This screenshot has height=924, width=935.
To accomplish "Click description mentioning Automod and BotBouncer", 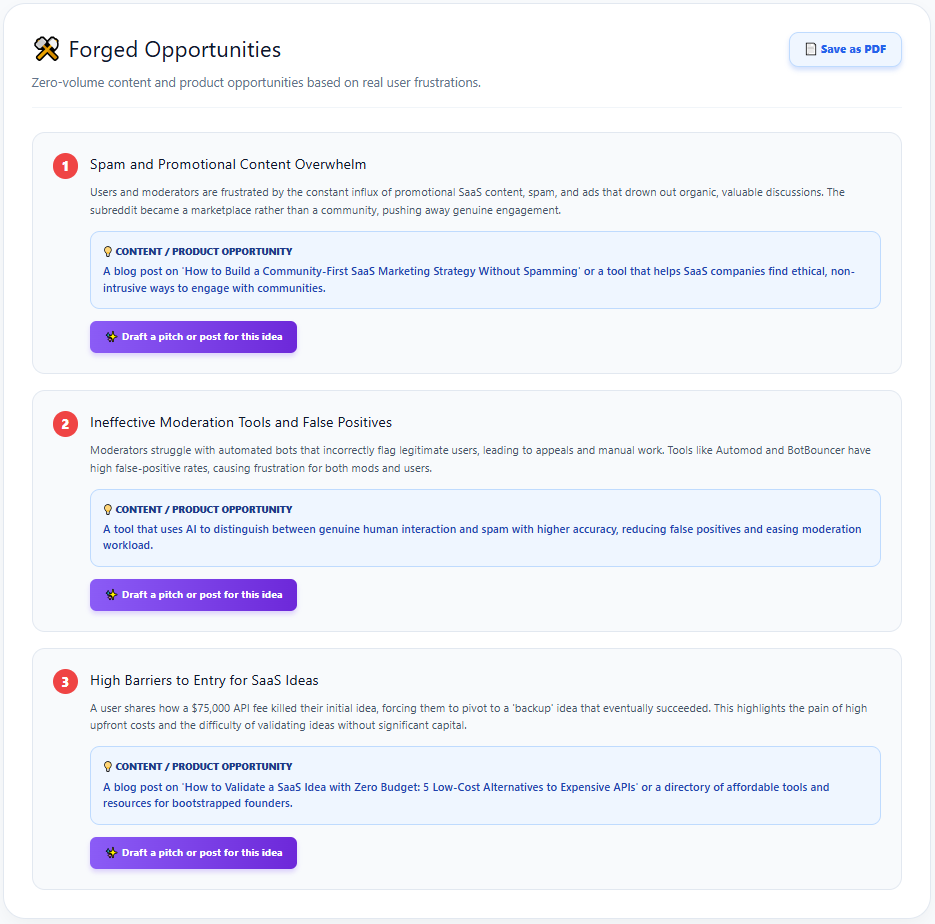I will point(480,459).
